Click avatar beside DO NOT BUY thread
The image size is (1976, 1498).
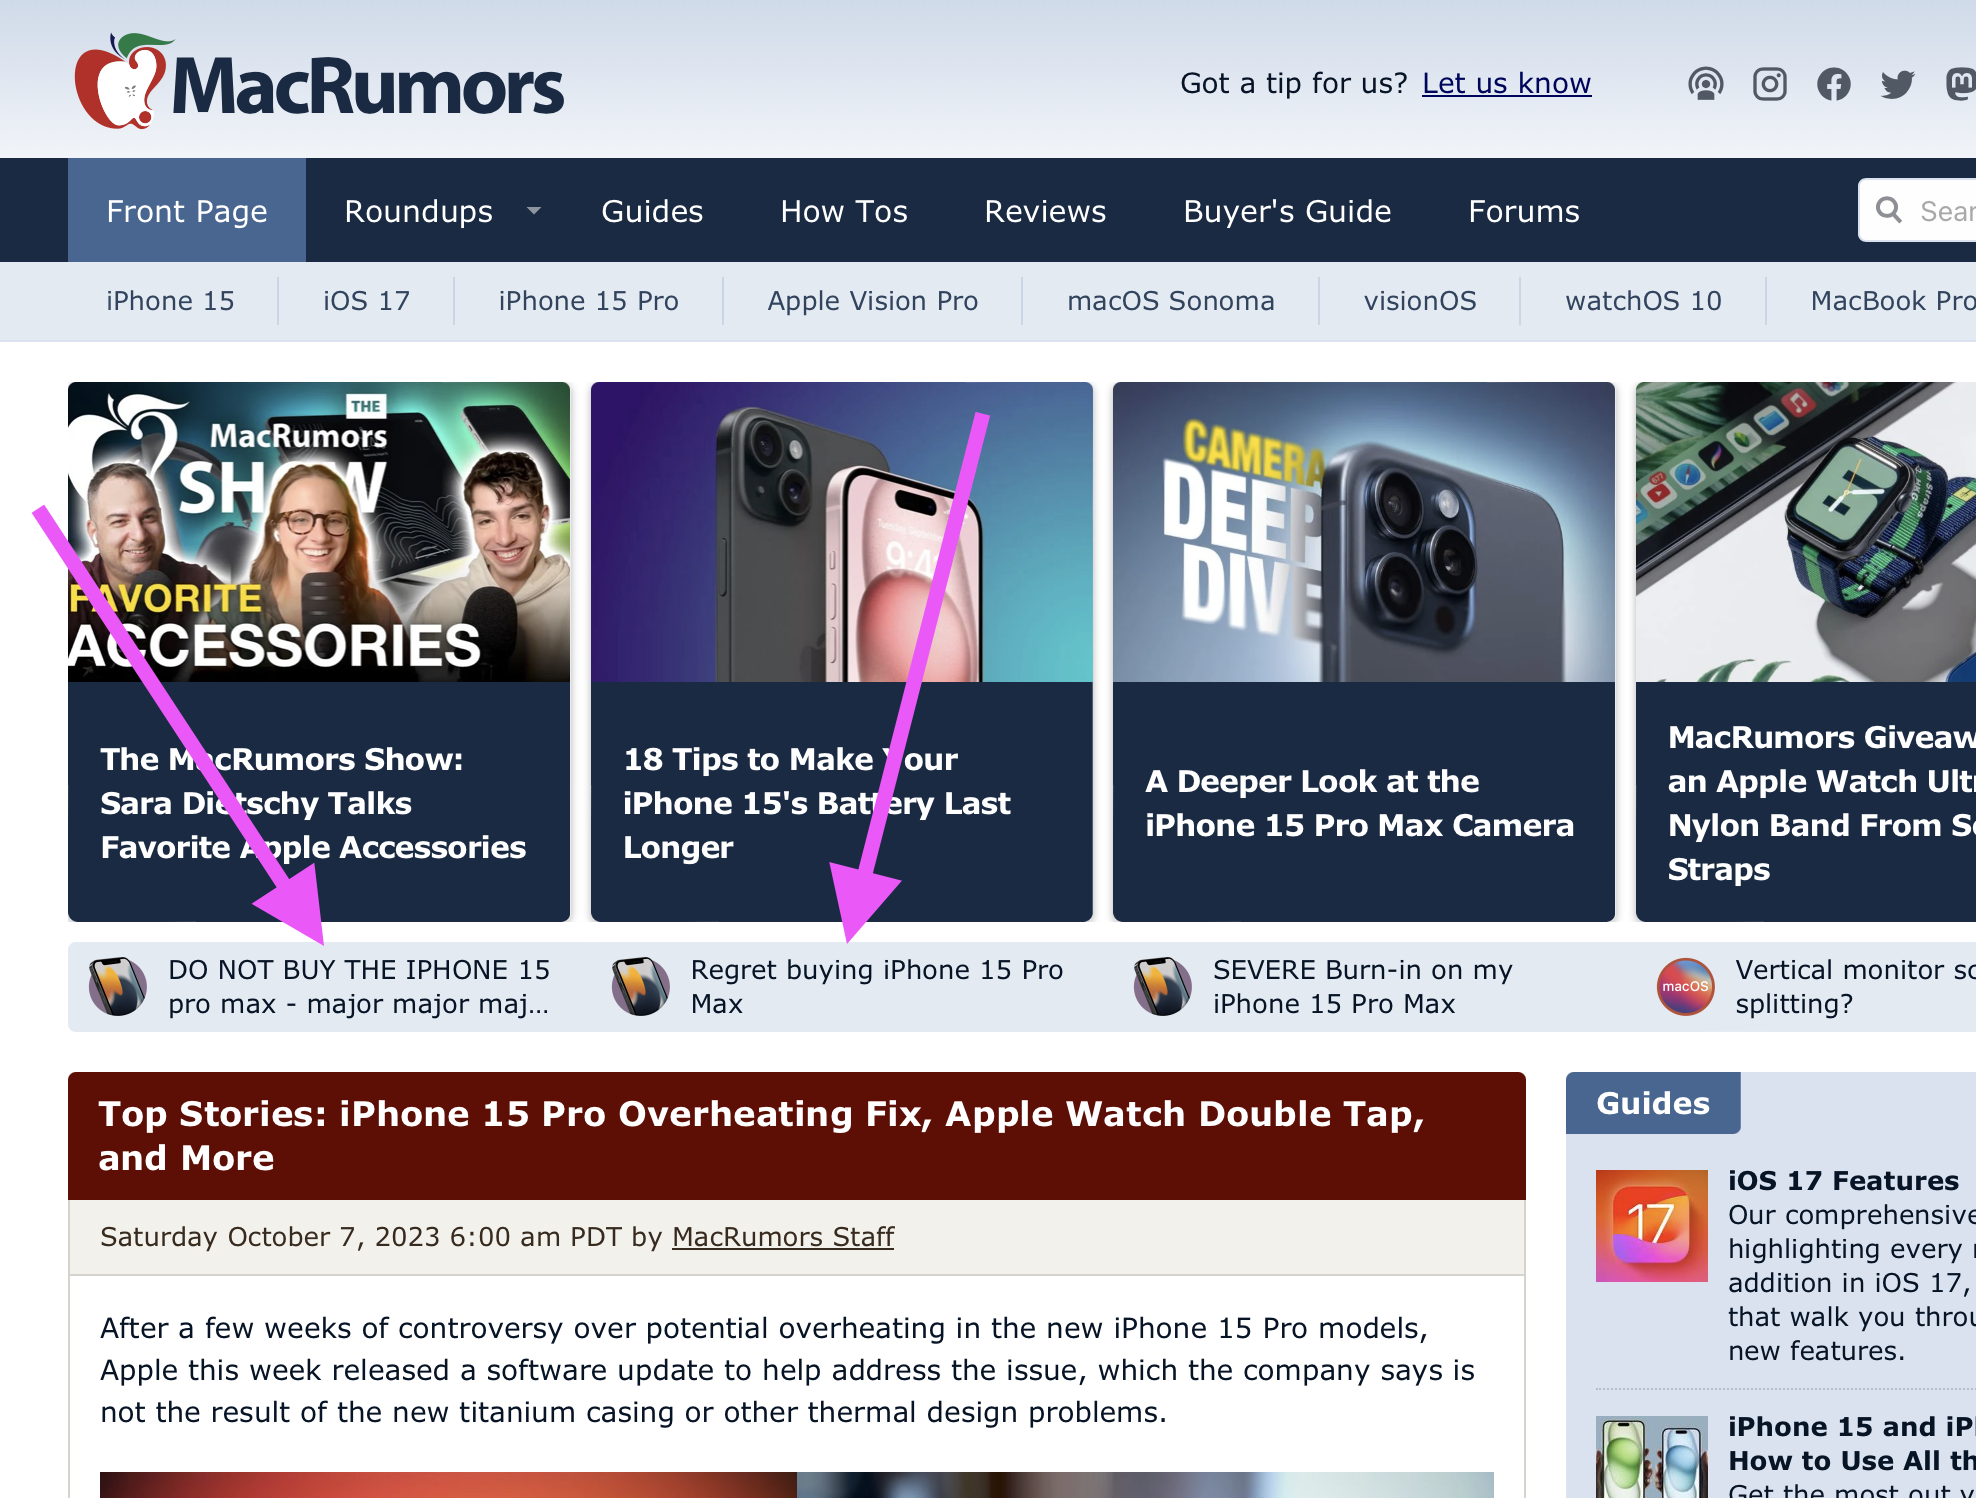(x=118, y=986)
